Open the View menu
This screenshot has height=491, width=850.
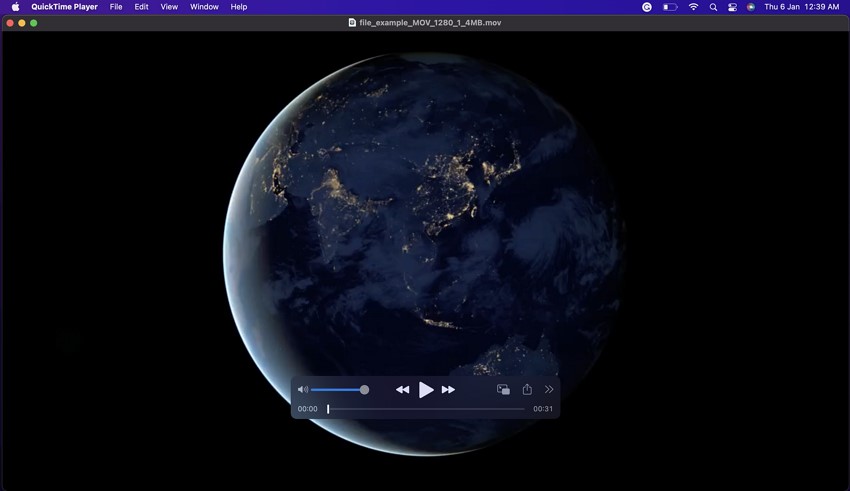pos(169,7)
